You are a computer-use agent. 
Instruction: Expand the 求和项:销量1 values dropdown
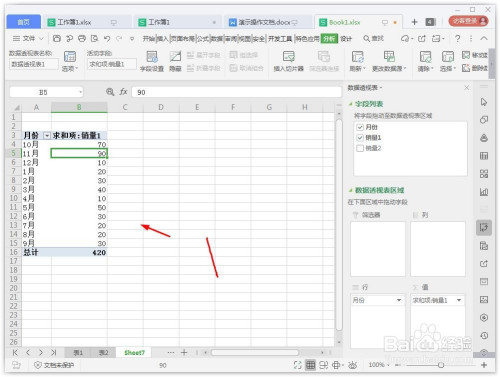(x=459, y=300)
